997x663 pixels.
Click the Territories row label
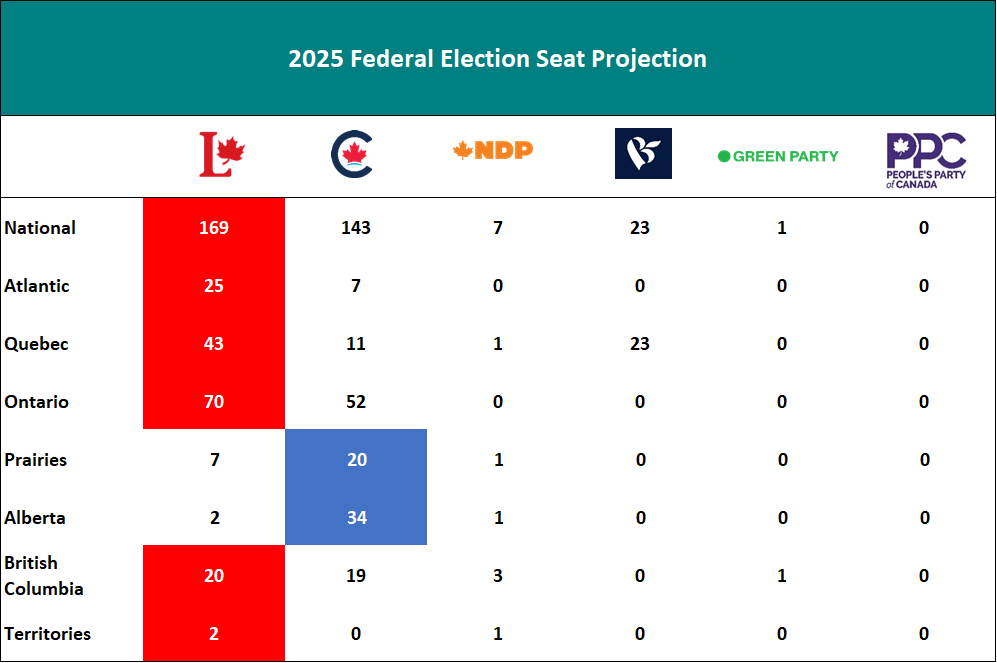click(48, 634)
